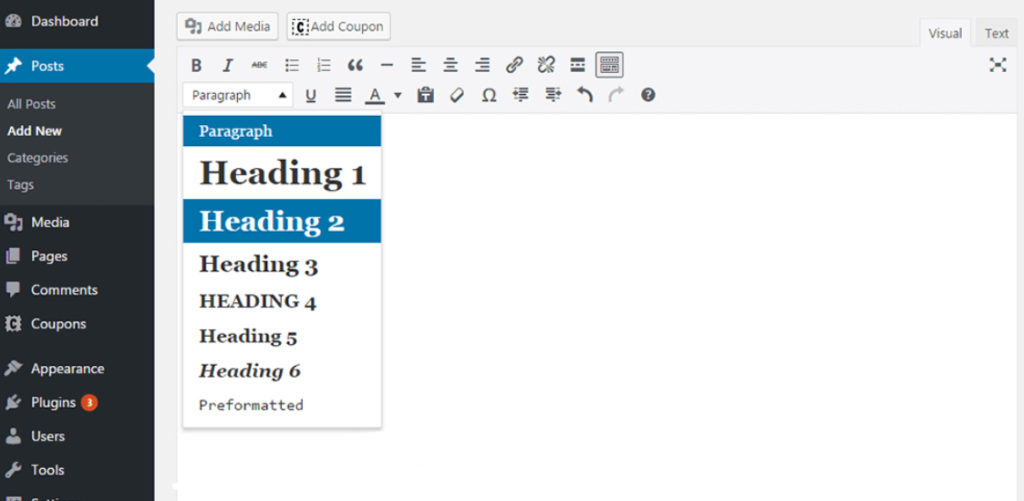Screen dimensions: 1024x501
Task: Open the Comments menu item
Action: tap(77, 290)
